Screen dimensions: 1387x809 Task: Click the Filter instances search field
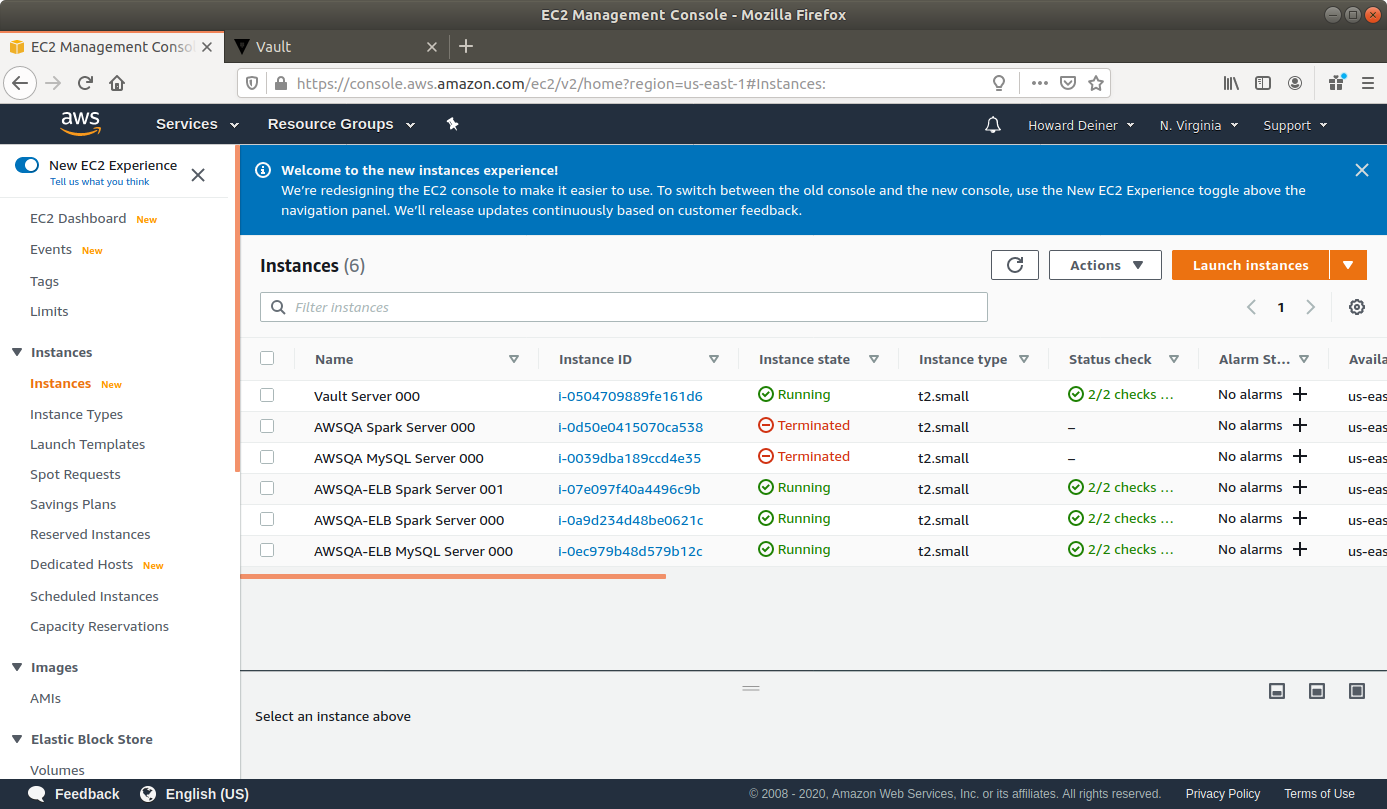click(x=624, y=307)
